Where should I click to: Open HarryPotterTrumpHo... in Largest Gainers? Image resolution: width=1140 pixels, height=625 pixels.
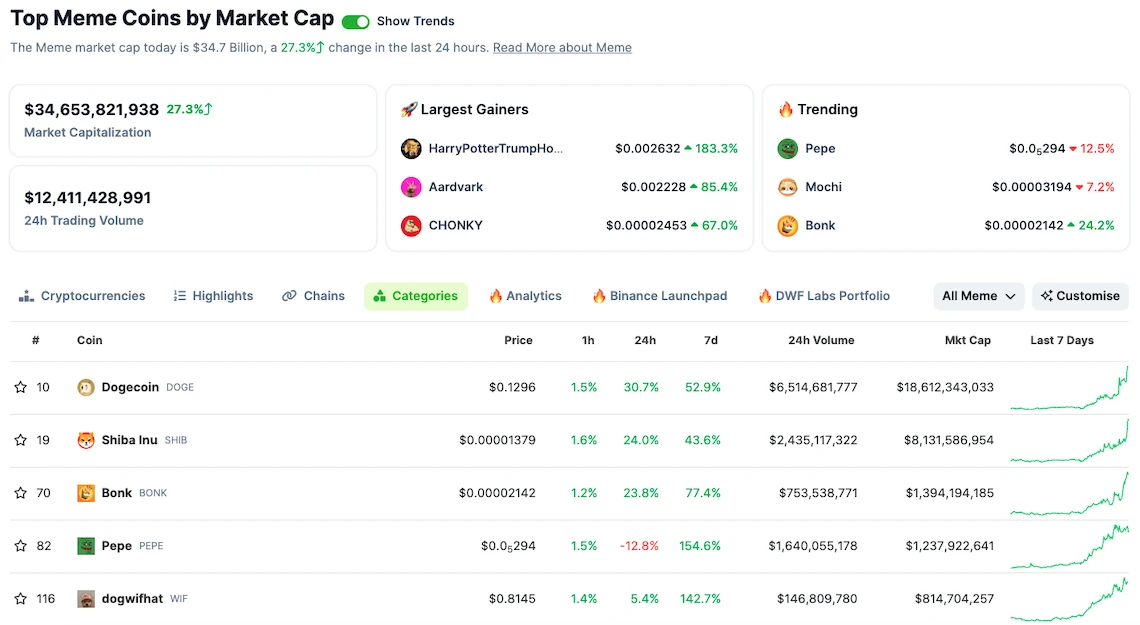click(496, 148)
